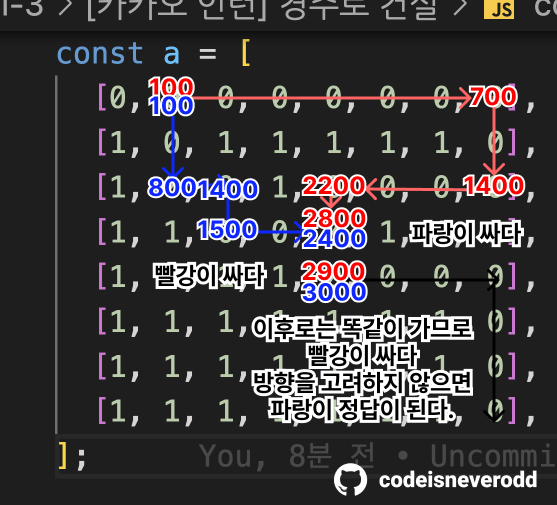Open the git blame note 'You, 8분 전'
Viewport: 557px width, 505px height.
[x=286, y=456]
